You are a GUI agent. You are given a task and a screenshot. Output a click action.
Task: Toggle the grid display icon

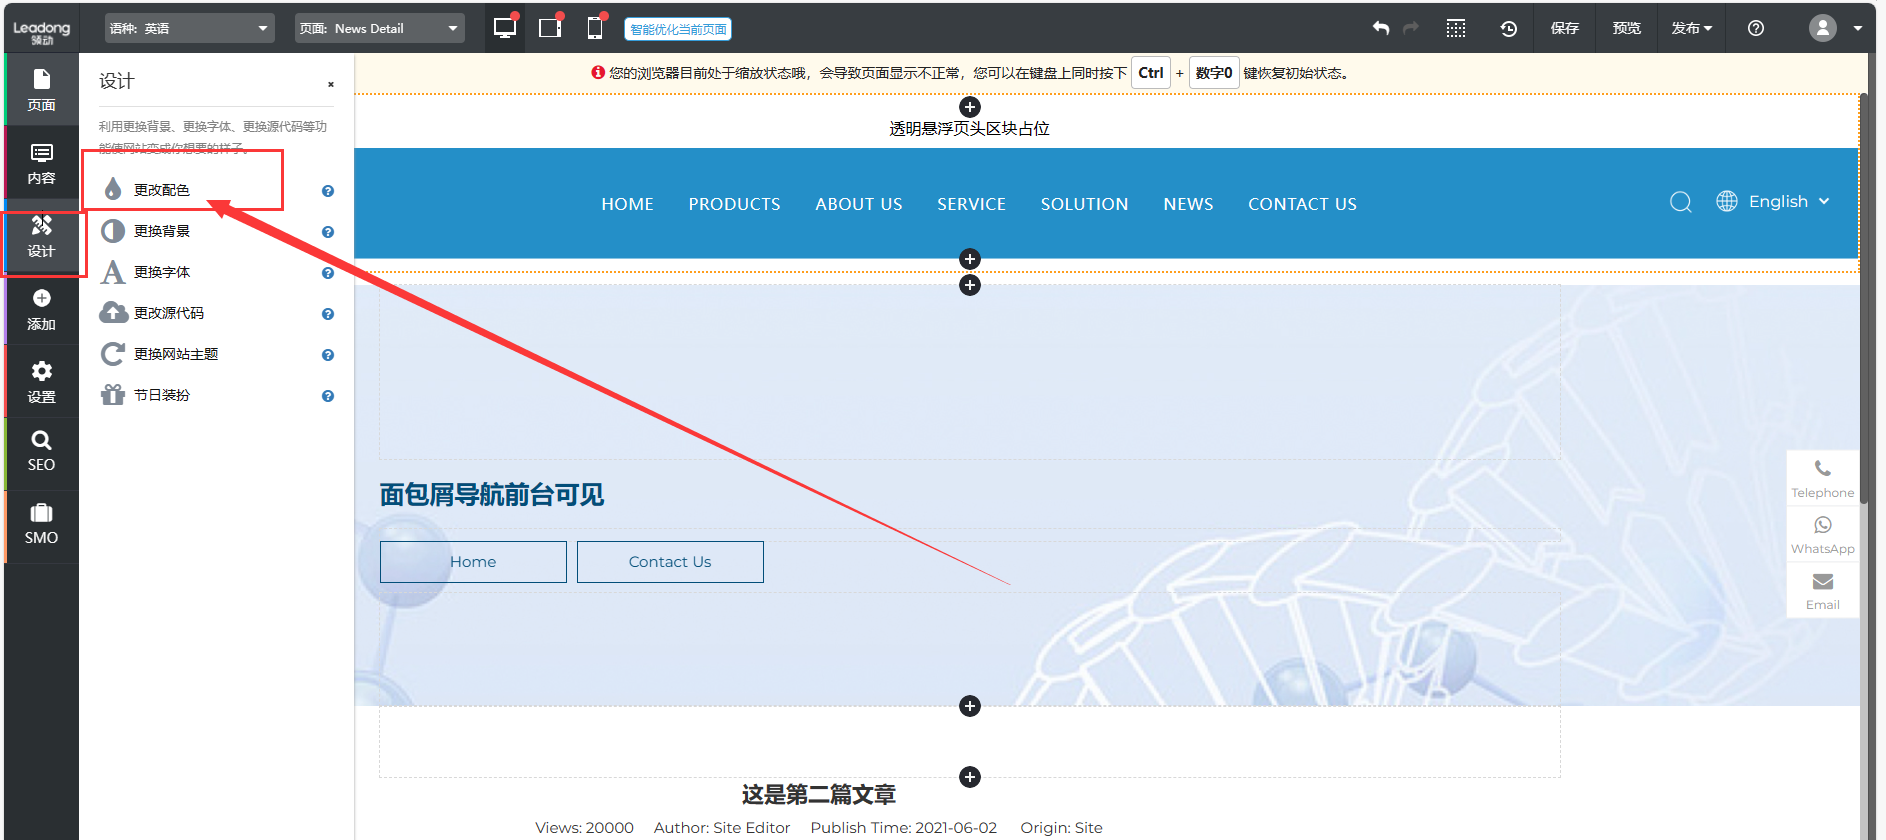tap(1456, 28)
